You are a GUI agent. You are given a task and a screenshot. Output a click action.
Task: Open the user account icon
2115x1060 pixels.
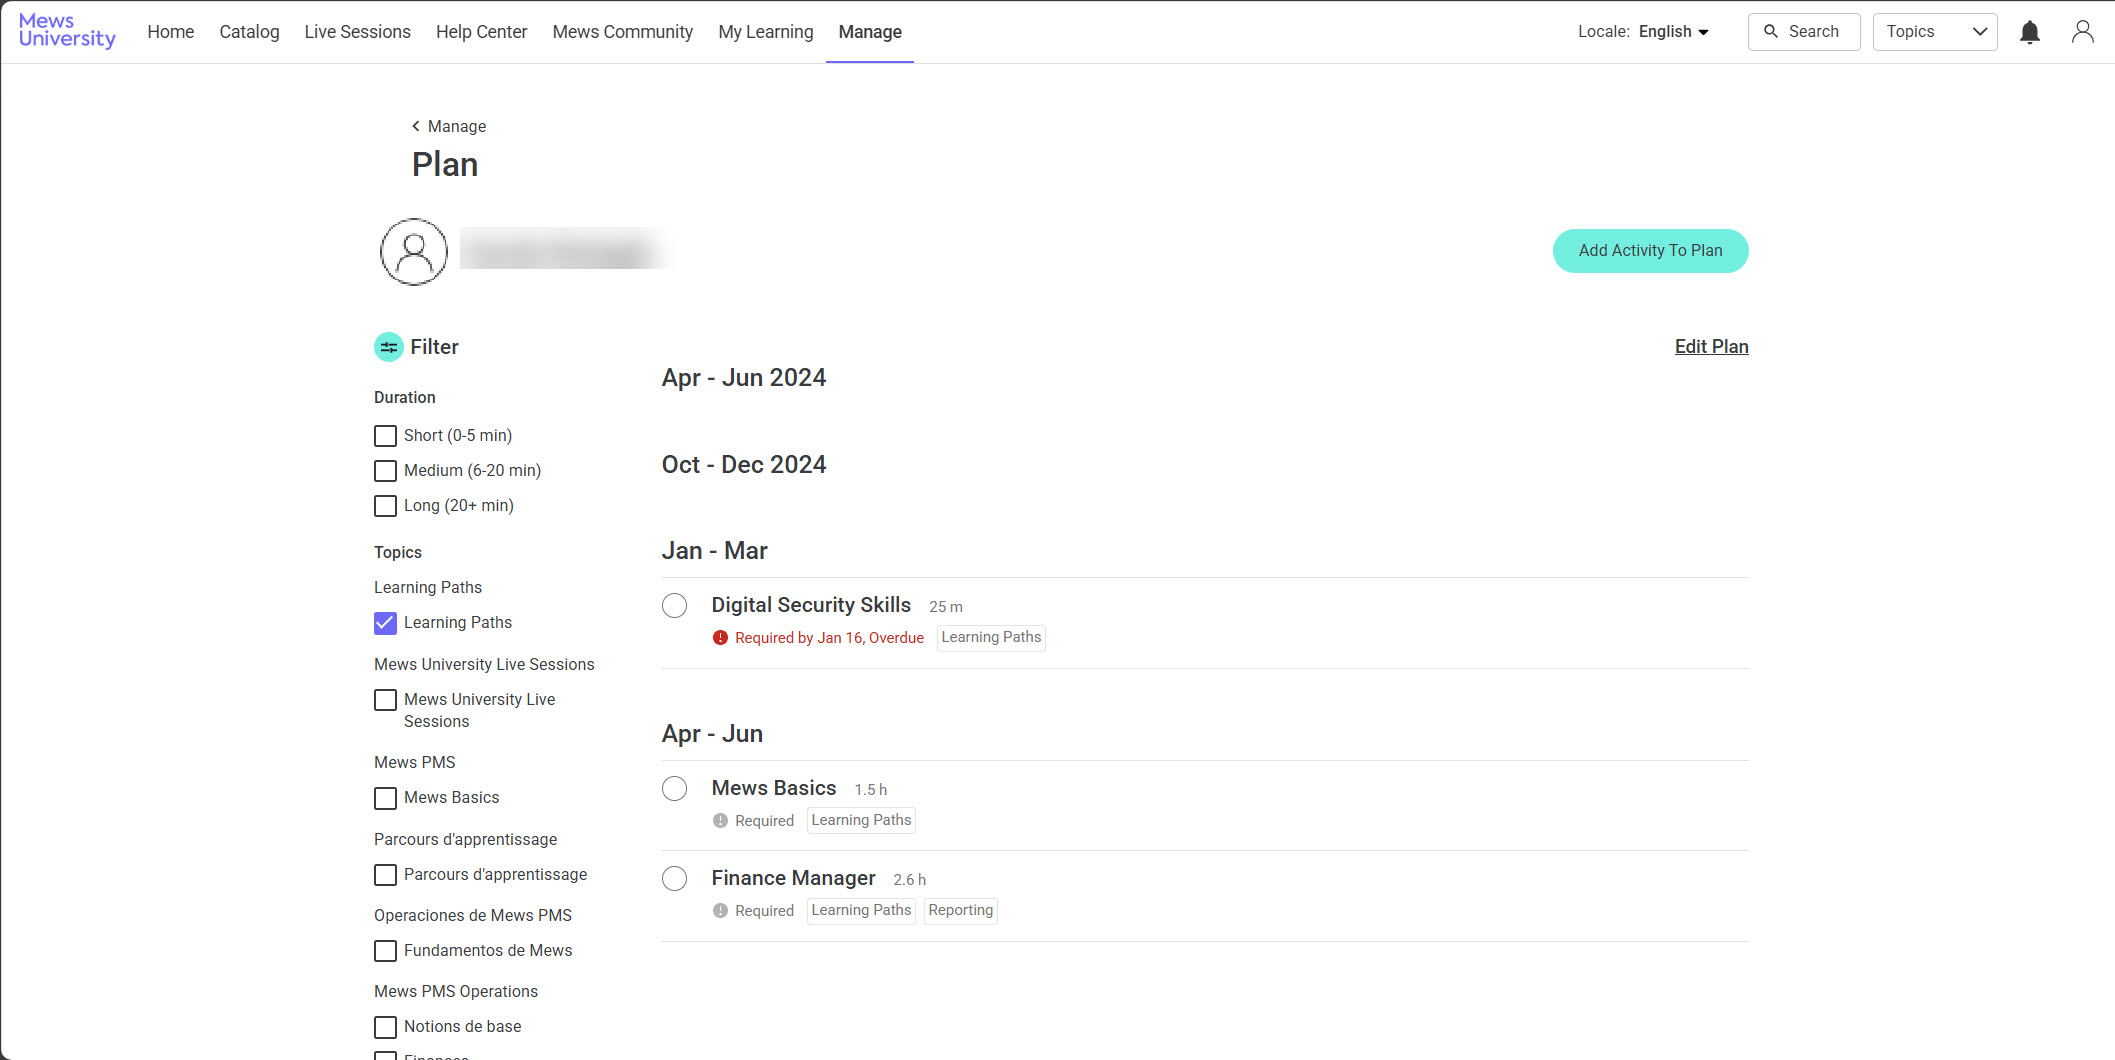pyautogui.click(x=2082, y=32)
